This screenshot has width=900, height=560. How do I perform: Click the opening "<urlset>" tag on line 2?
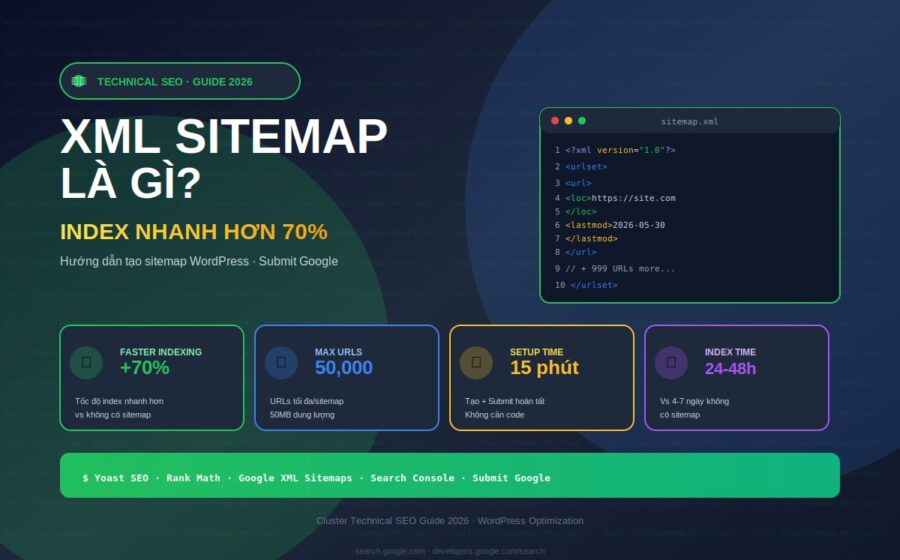click(x=586, y=167)
